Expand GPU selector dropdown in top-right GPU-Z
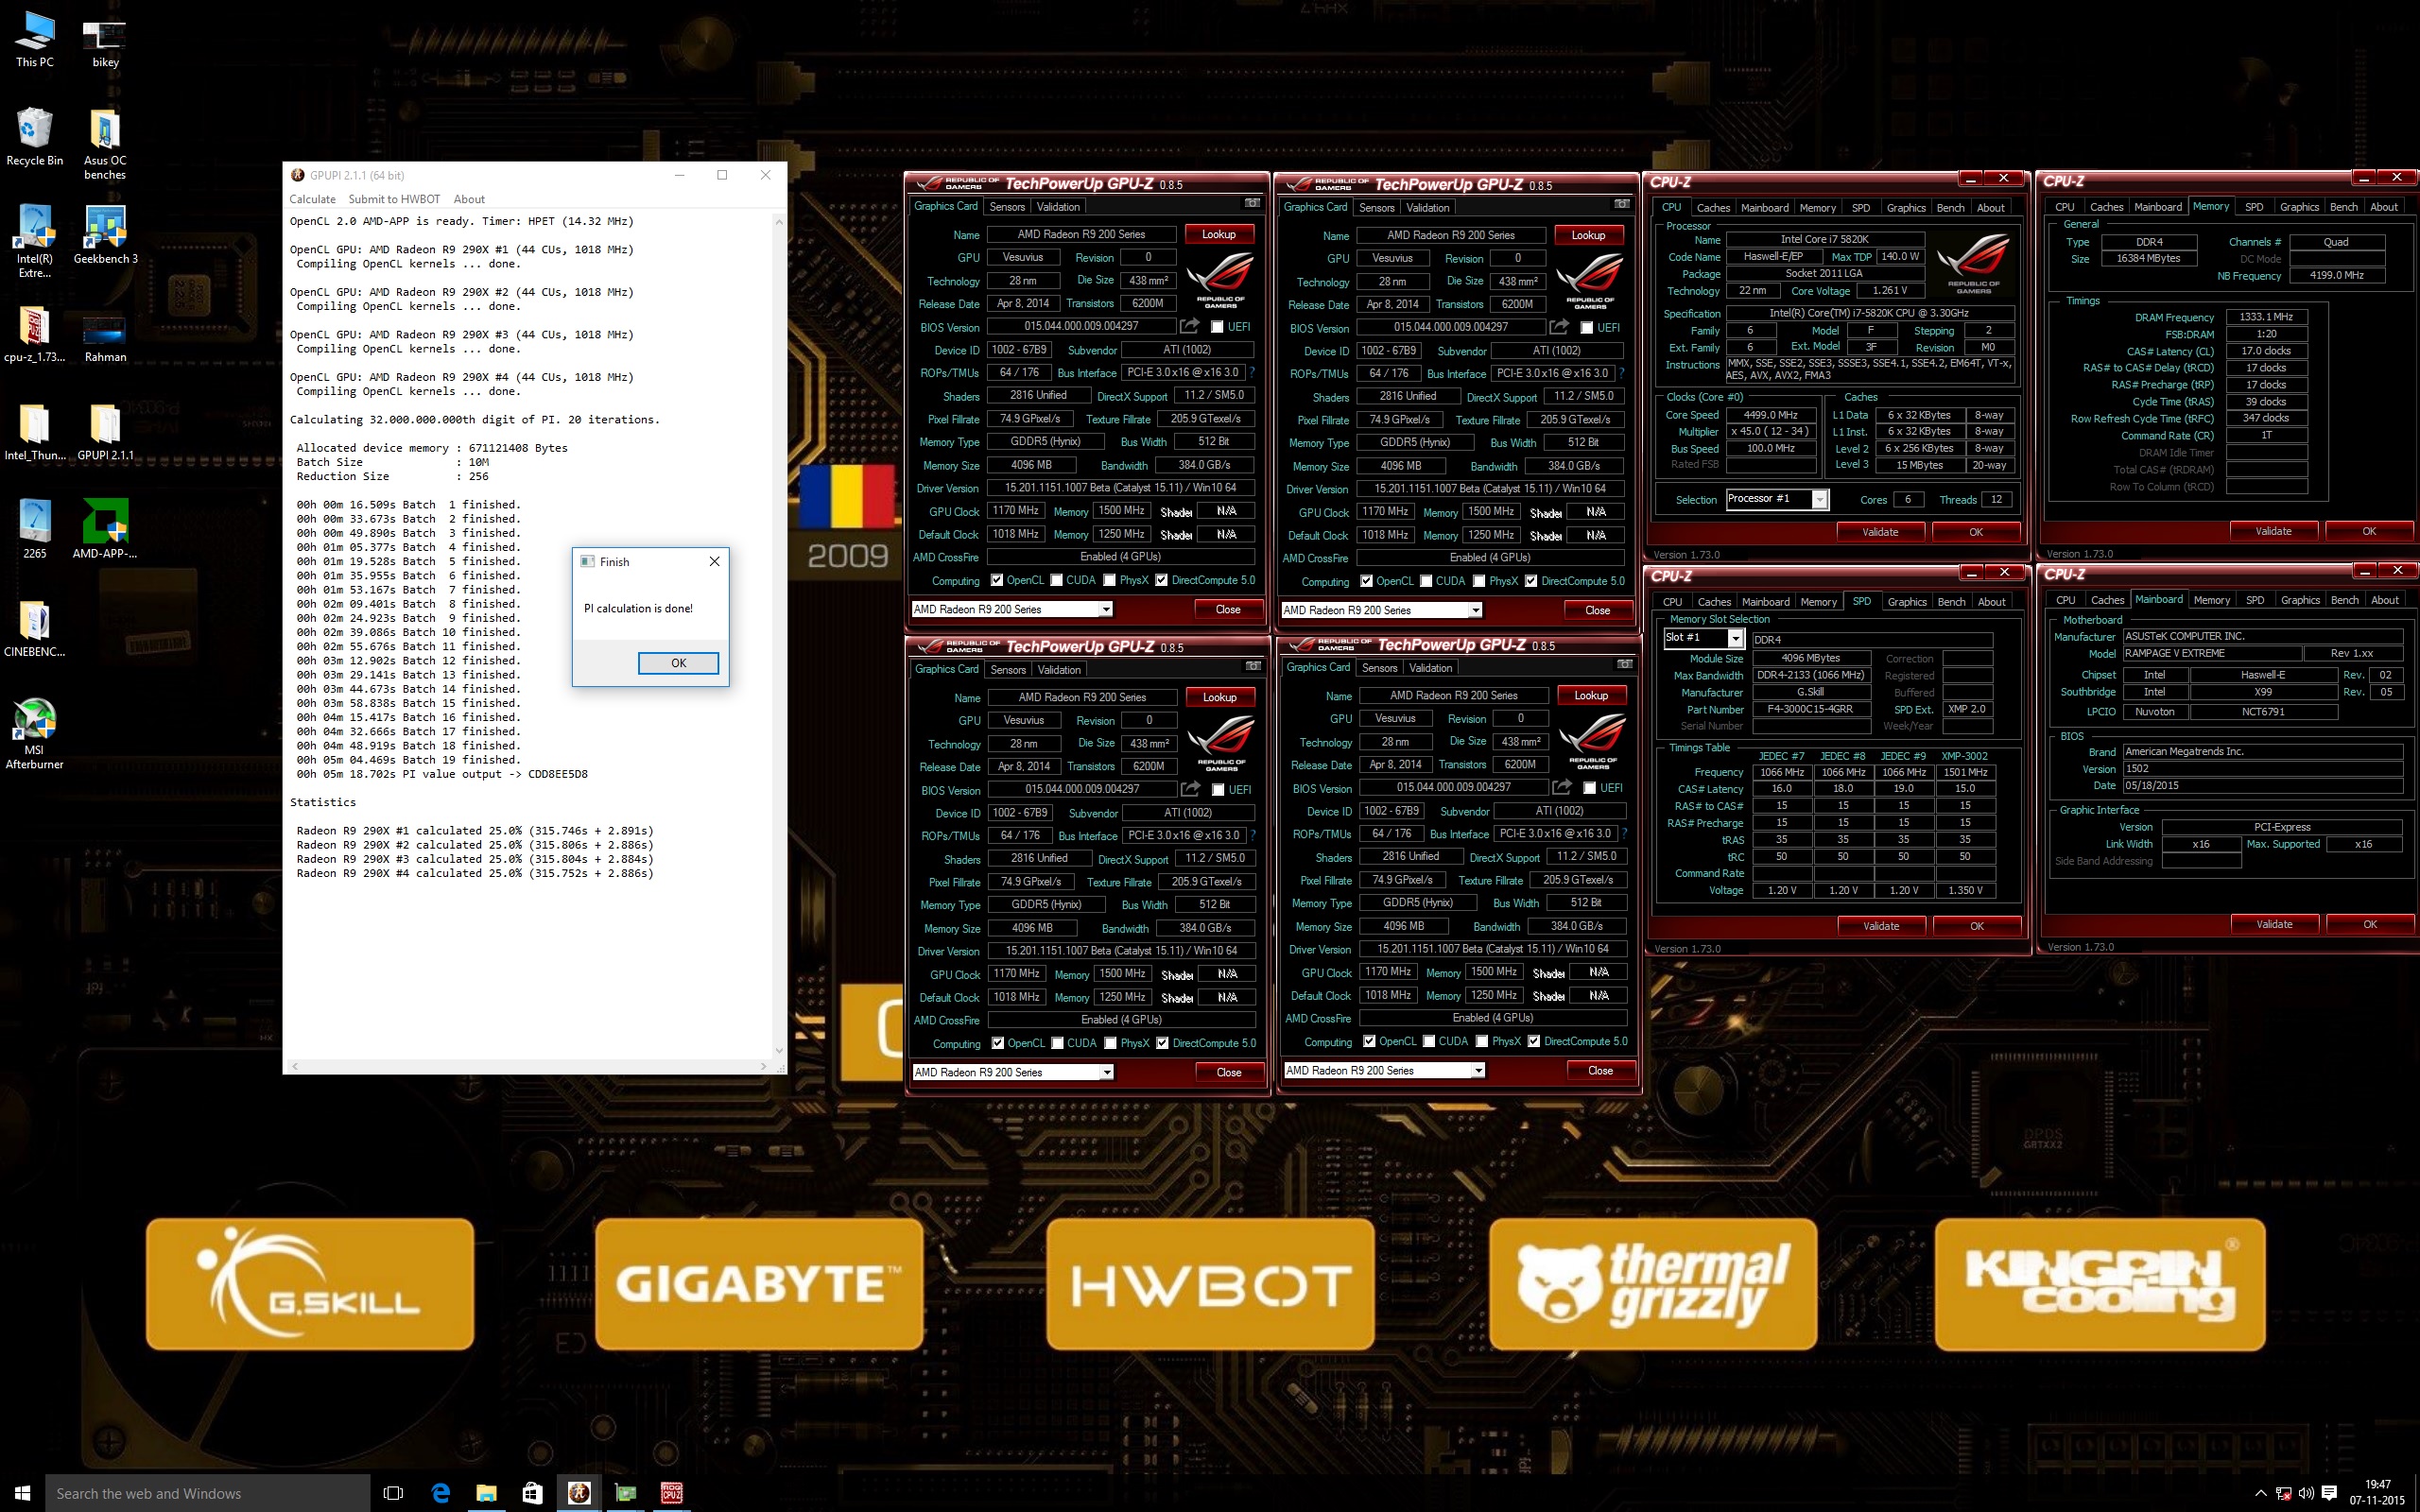The height and width of the screenshot is (1512, 2420). (x=1475, y=610)
